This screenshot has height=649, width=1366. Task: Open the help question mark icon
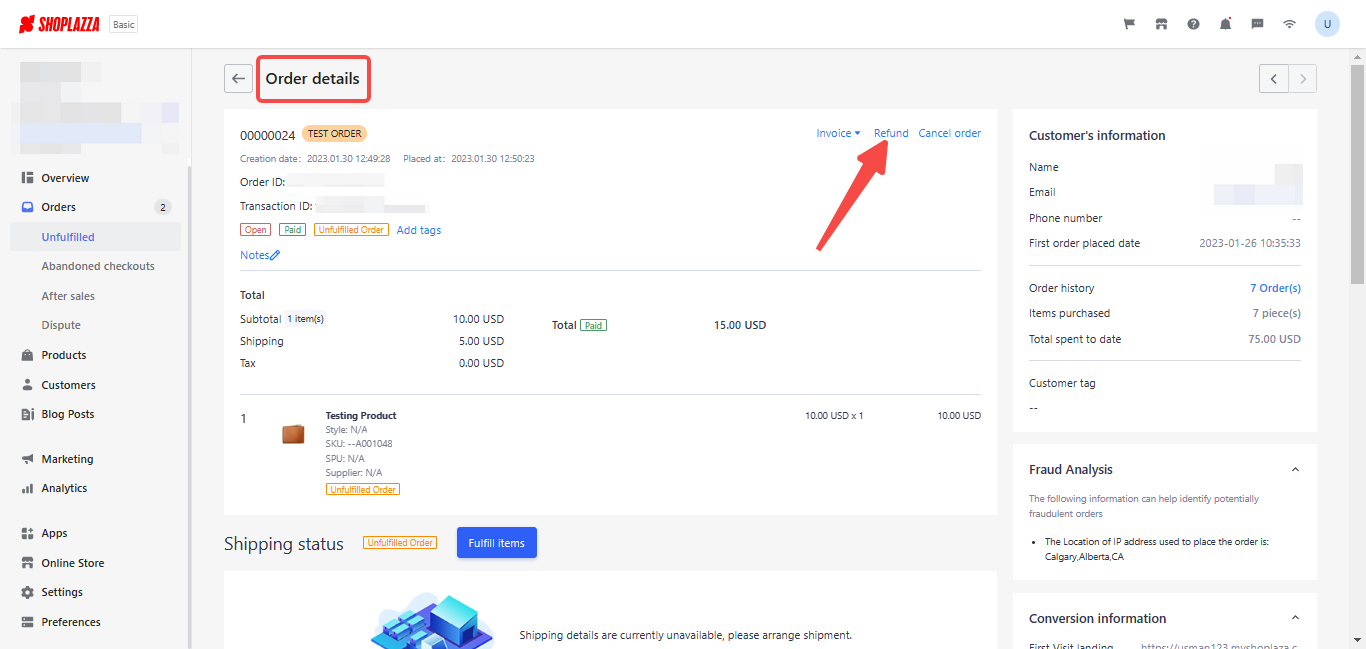pyautogui.click(x=1193, y=24)
